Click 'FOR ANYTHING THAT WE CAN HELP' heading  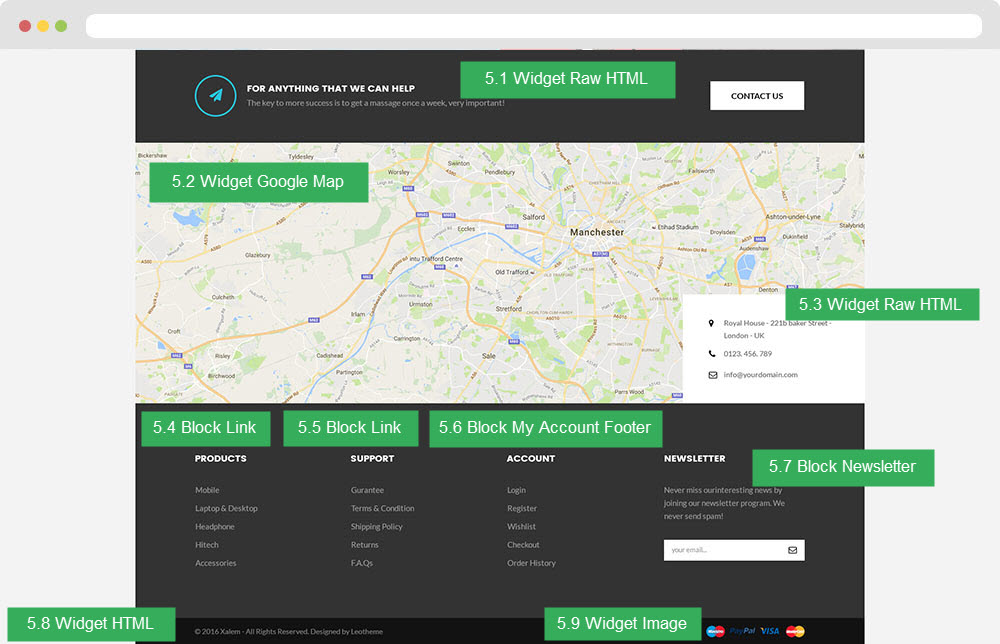[331, 89]
